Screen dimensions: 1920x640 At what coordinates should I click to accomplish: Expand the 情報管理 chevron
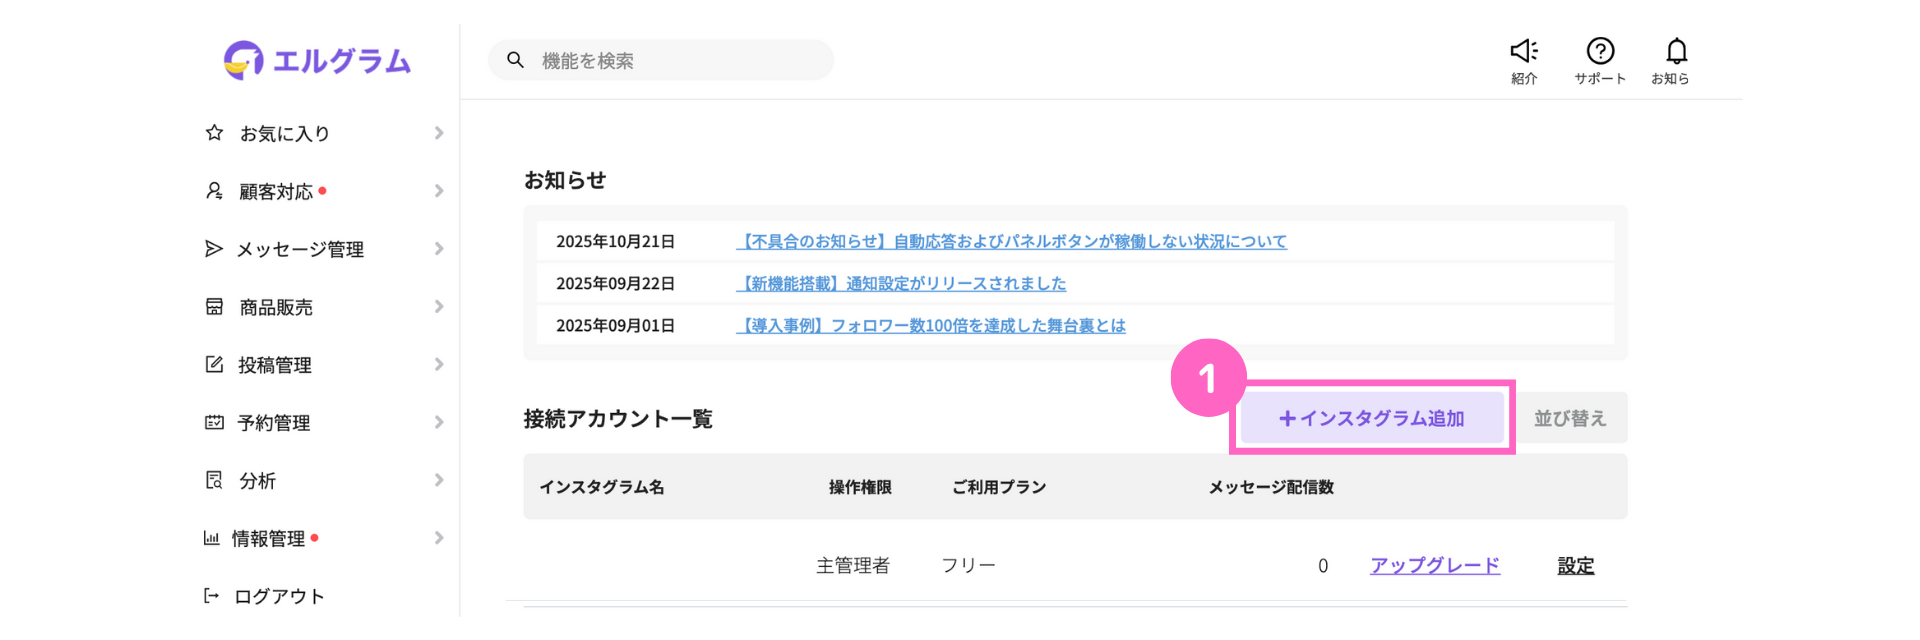[439, 538]
